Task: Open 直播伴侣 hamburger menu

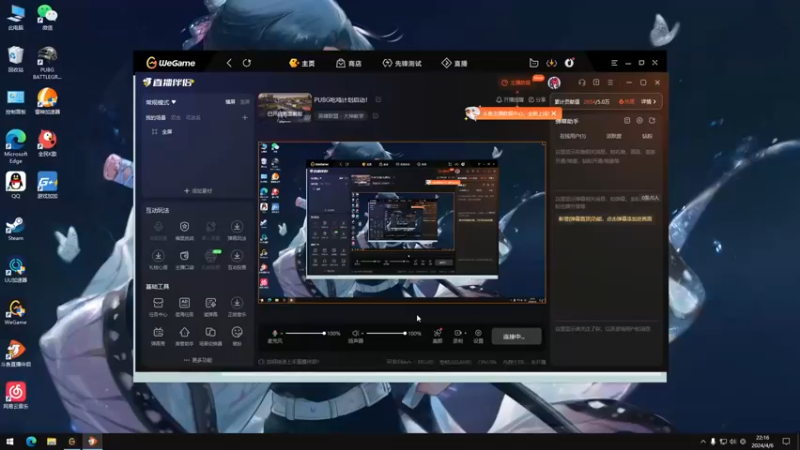Action: pyautogui.click(x=610, y=83)
